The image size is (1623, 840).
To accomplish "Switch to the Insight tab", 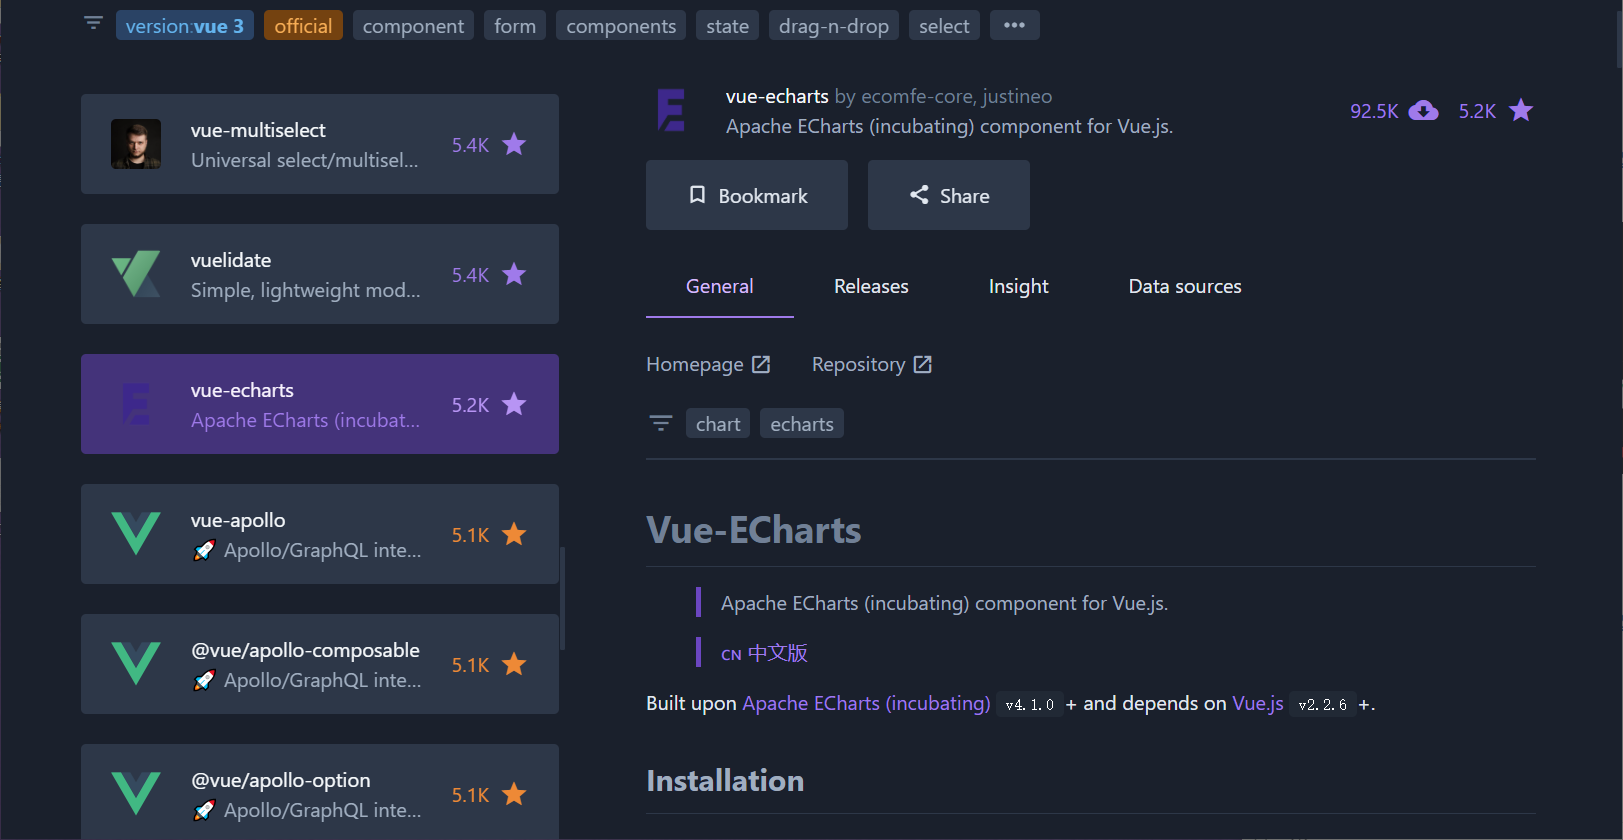I will pos(1019,287).
